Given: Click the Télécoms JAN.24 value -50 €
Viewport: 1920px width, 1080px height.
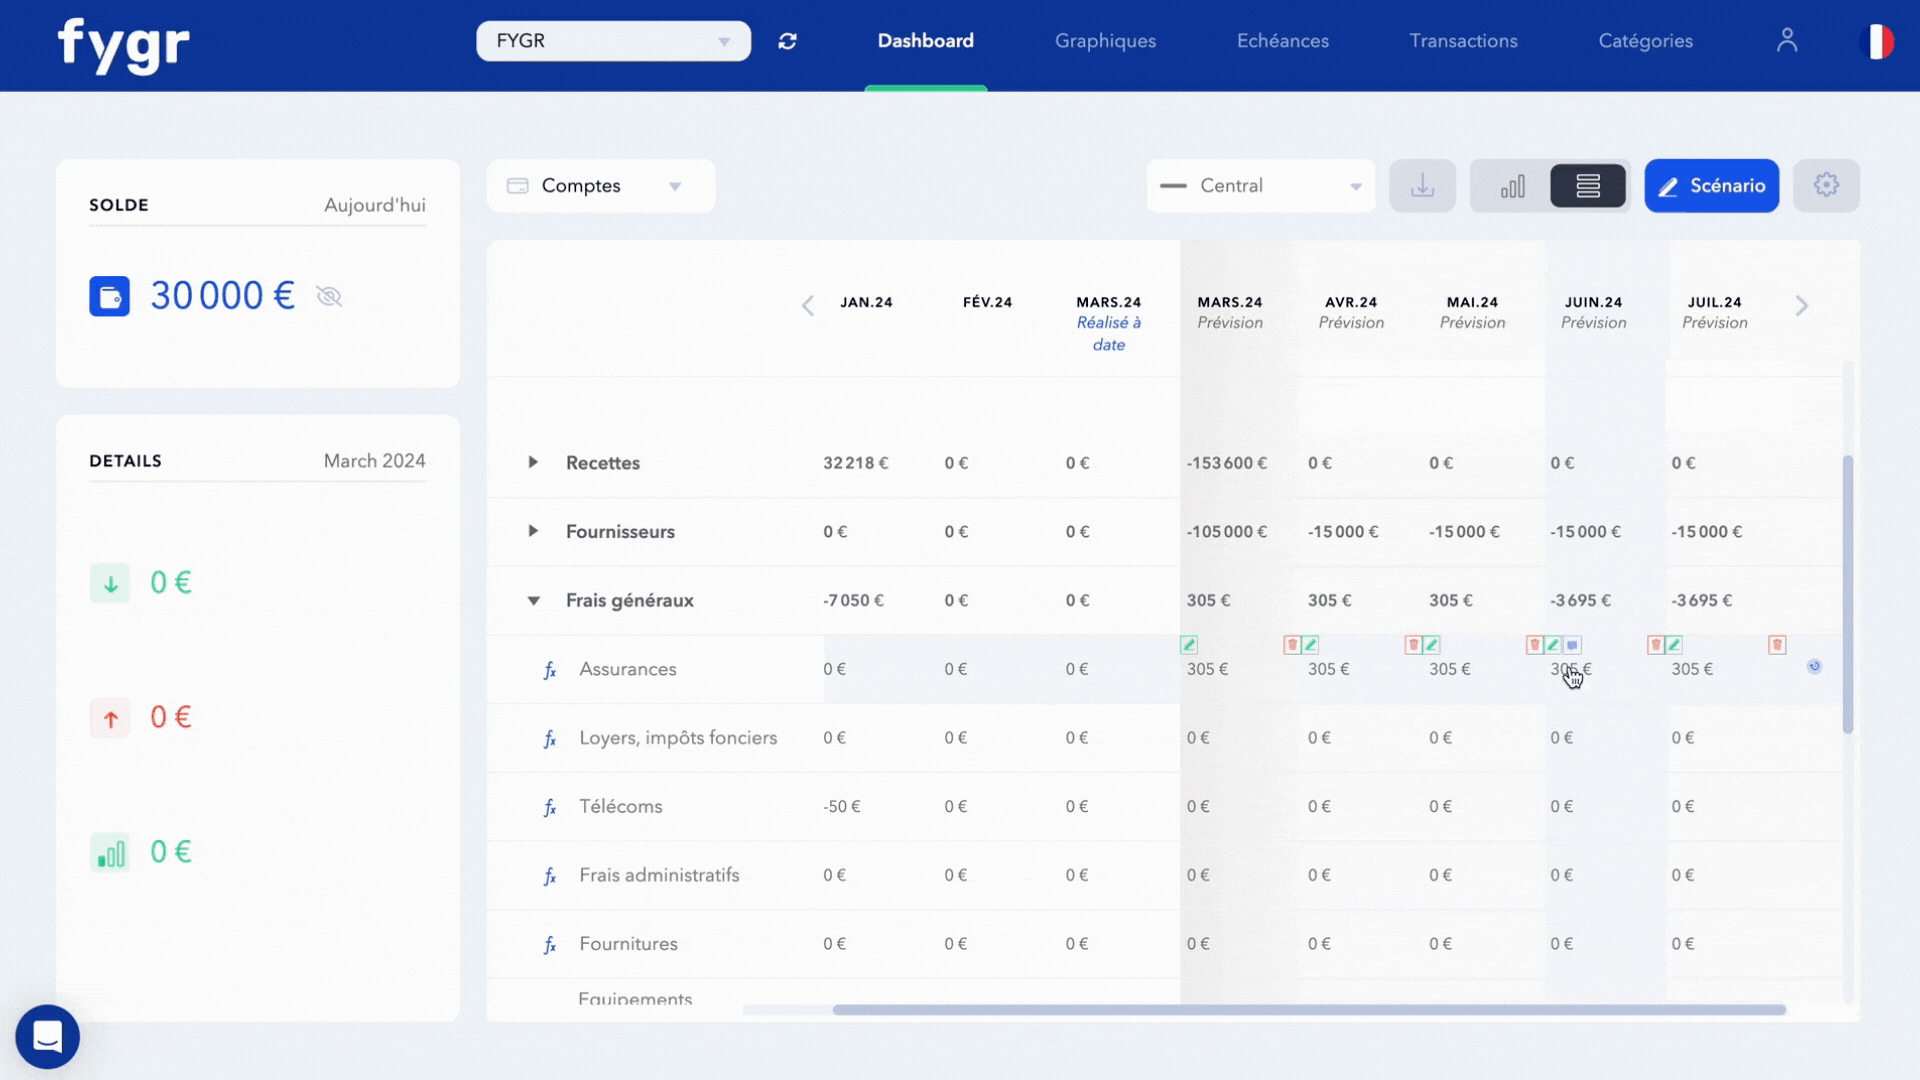Looking at the screenshot, I should point(842,807).
